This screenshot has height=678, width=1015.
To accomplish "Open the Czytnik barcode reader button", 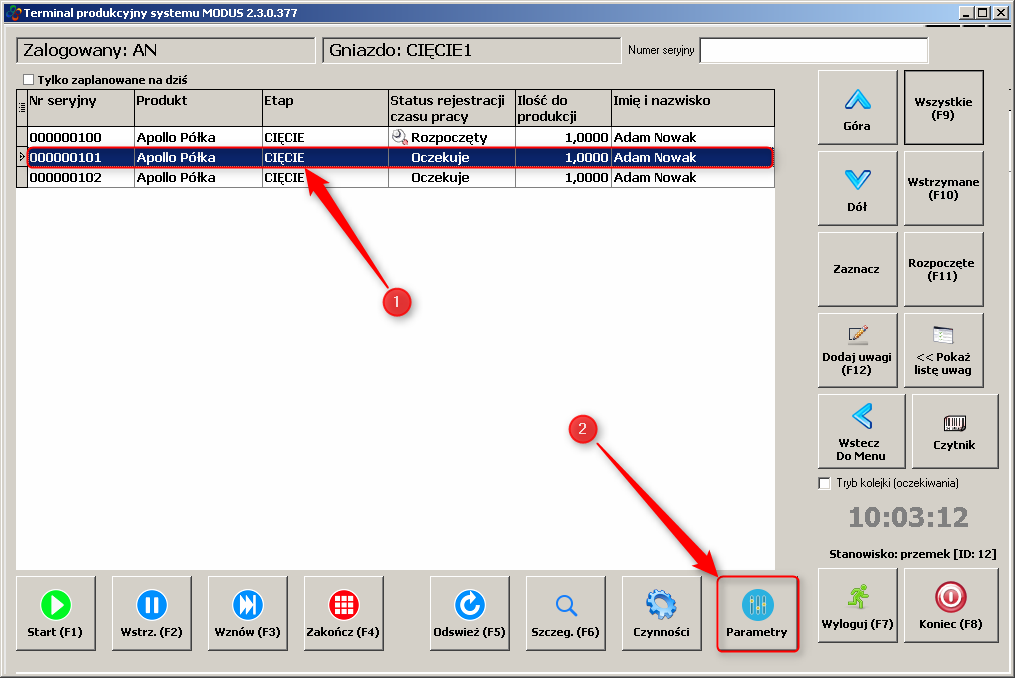I will (954, 431).
